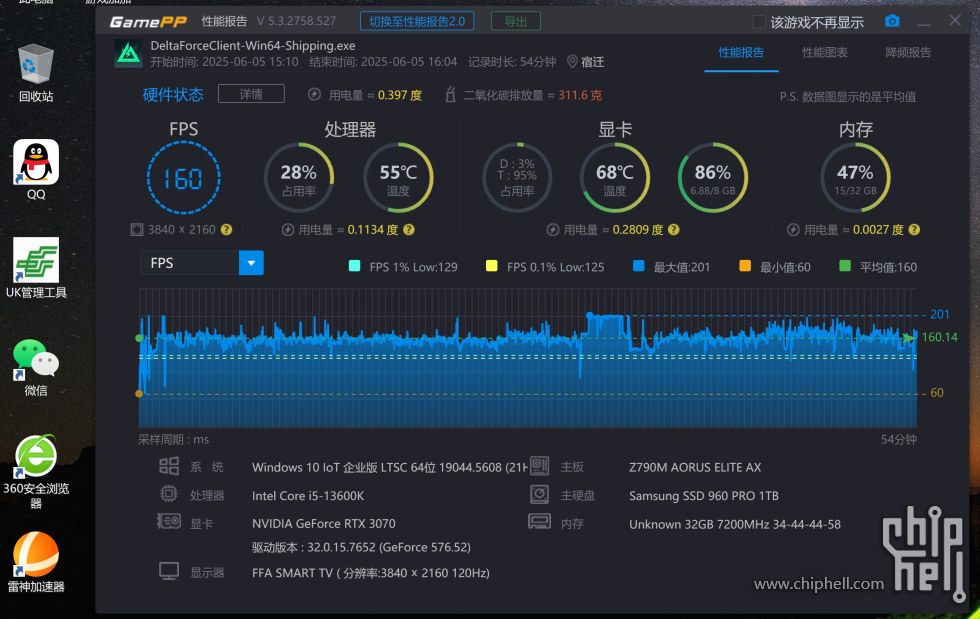This screenshot has width=980, height=619.
Task: Tick the 该游戏不再显示 checkbox
Action: click(759, 22)
